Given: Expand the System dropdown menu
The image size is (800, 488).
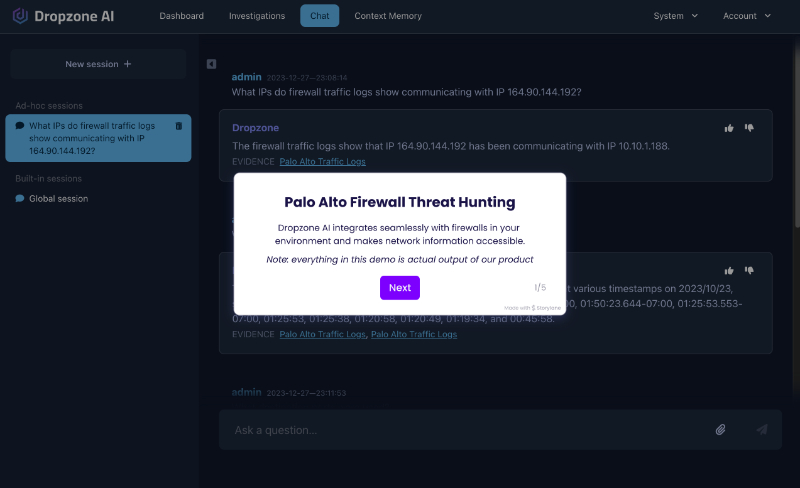Looking at the screenshot, I should 676,16.
